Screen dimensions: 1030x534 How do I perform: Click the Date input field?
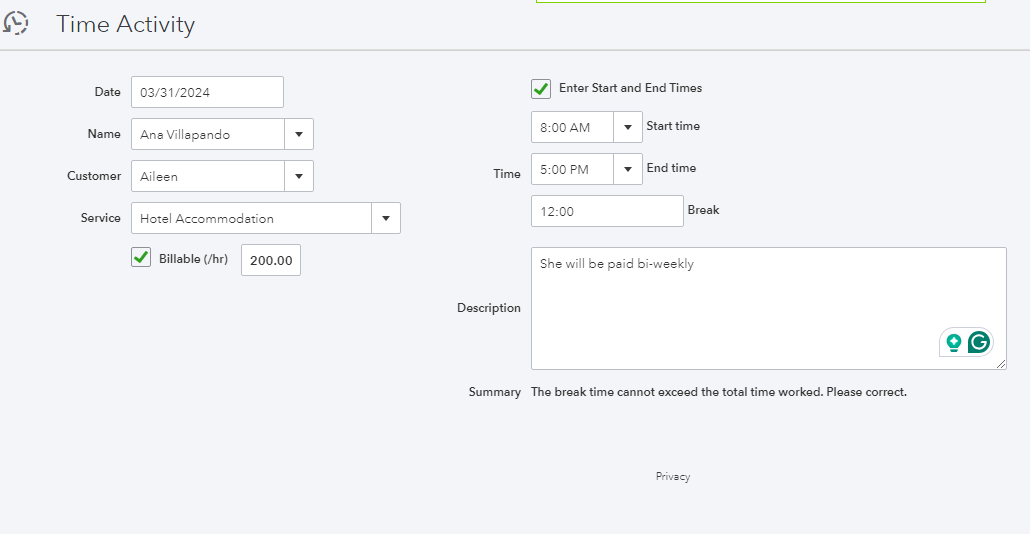(207, 92)
